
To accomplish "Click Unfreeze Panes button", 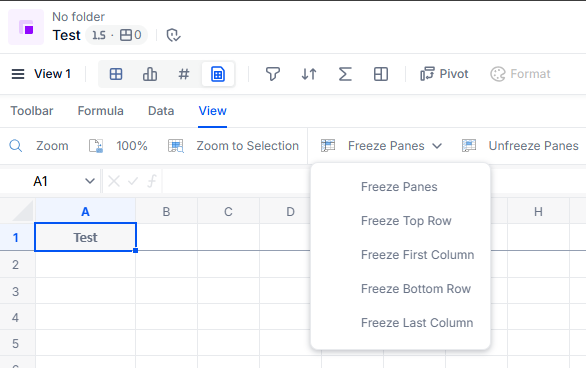I will click(x=520, y=146).
